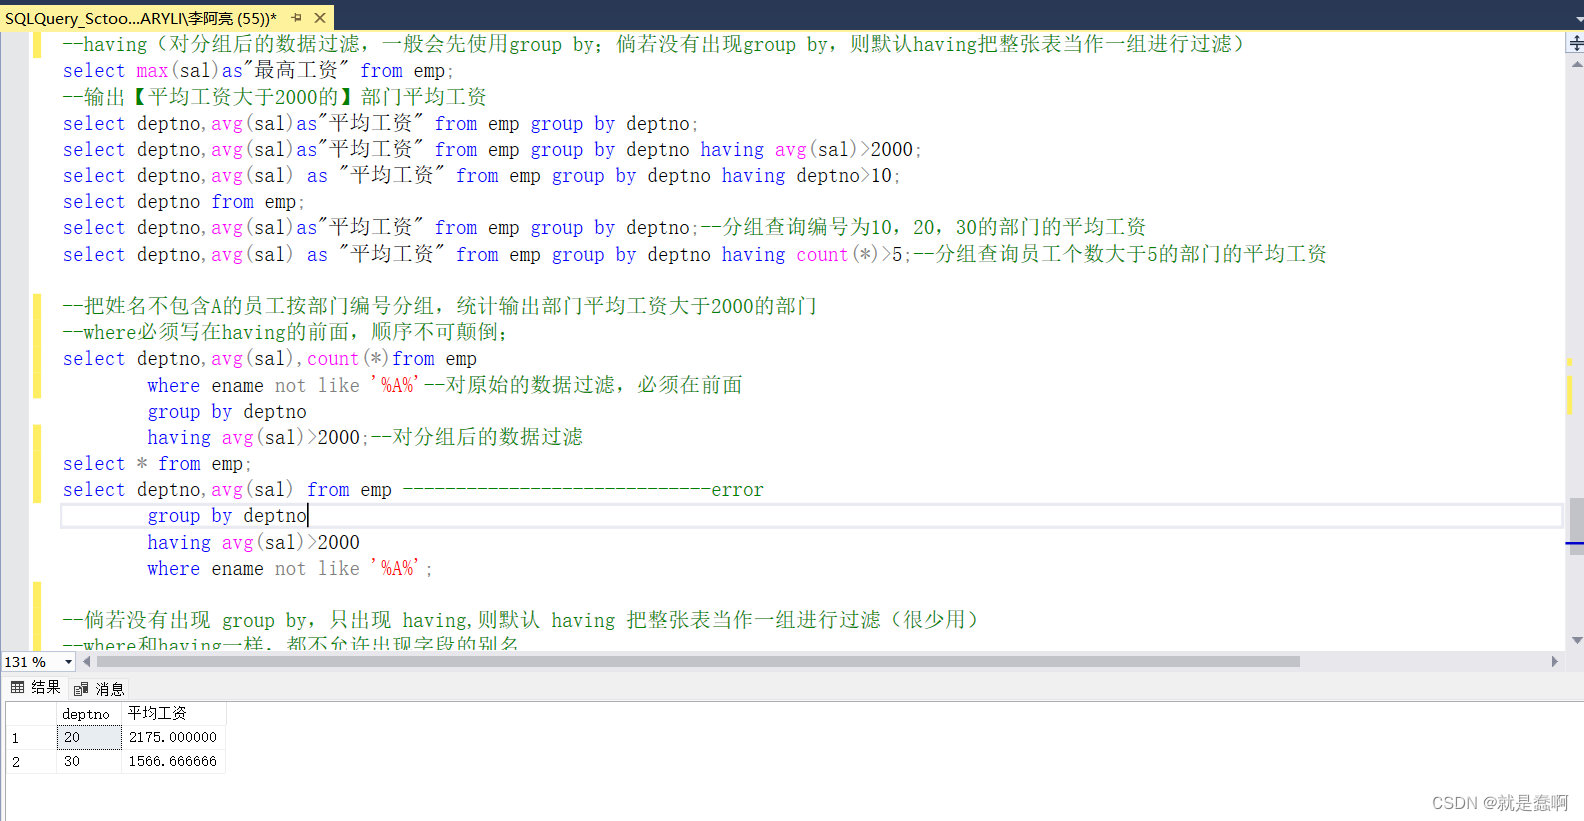The image size is (1584, 821).
Task: Click the '------error' comment text
Action: (x=583, y=490)
